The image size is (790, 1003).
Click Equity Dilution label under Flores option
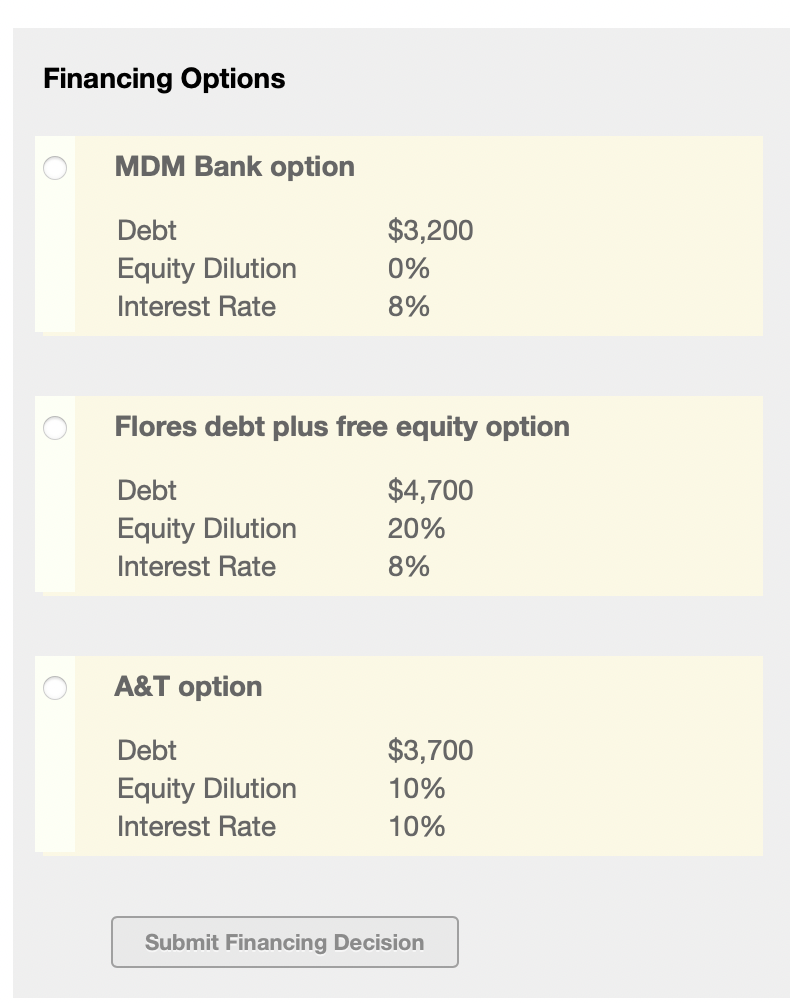tap(207, 529)
